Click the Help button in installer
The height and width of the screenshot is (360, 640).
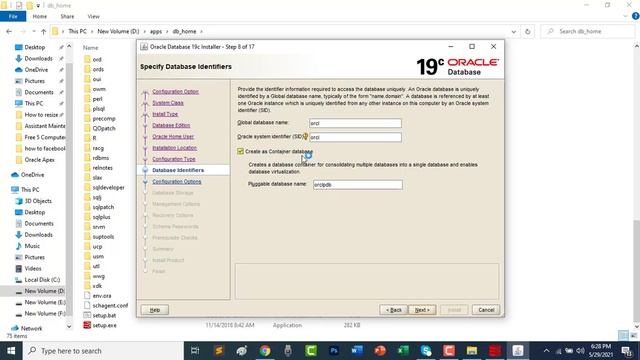155,310
